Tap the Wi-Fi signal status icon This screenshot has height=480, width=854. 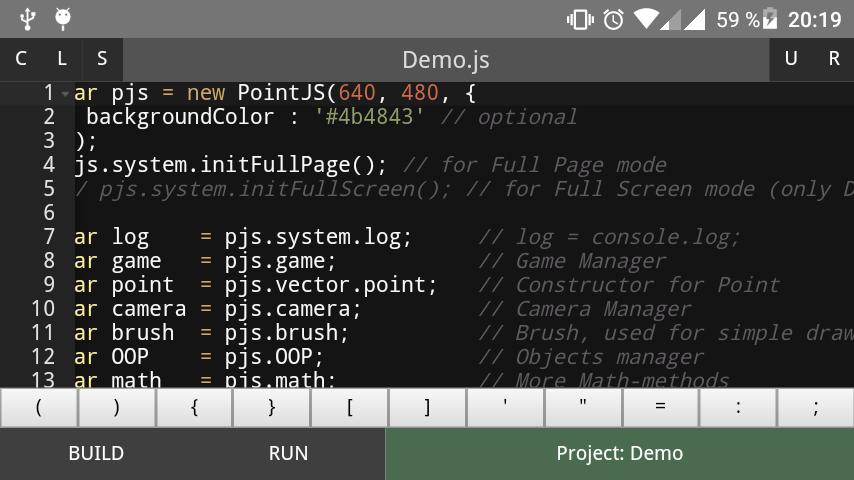(646, 20)
